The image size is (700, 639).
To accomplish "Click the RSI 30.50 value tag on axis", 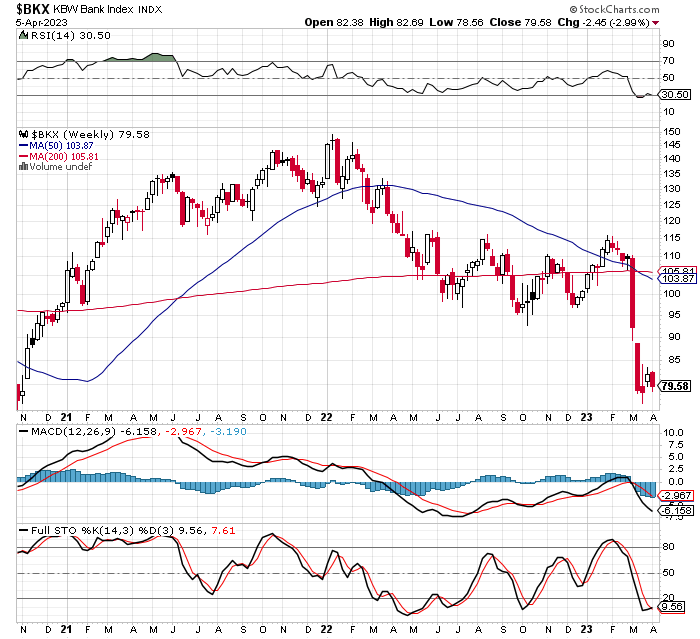I will (x=675, y=94).
